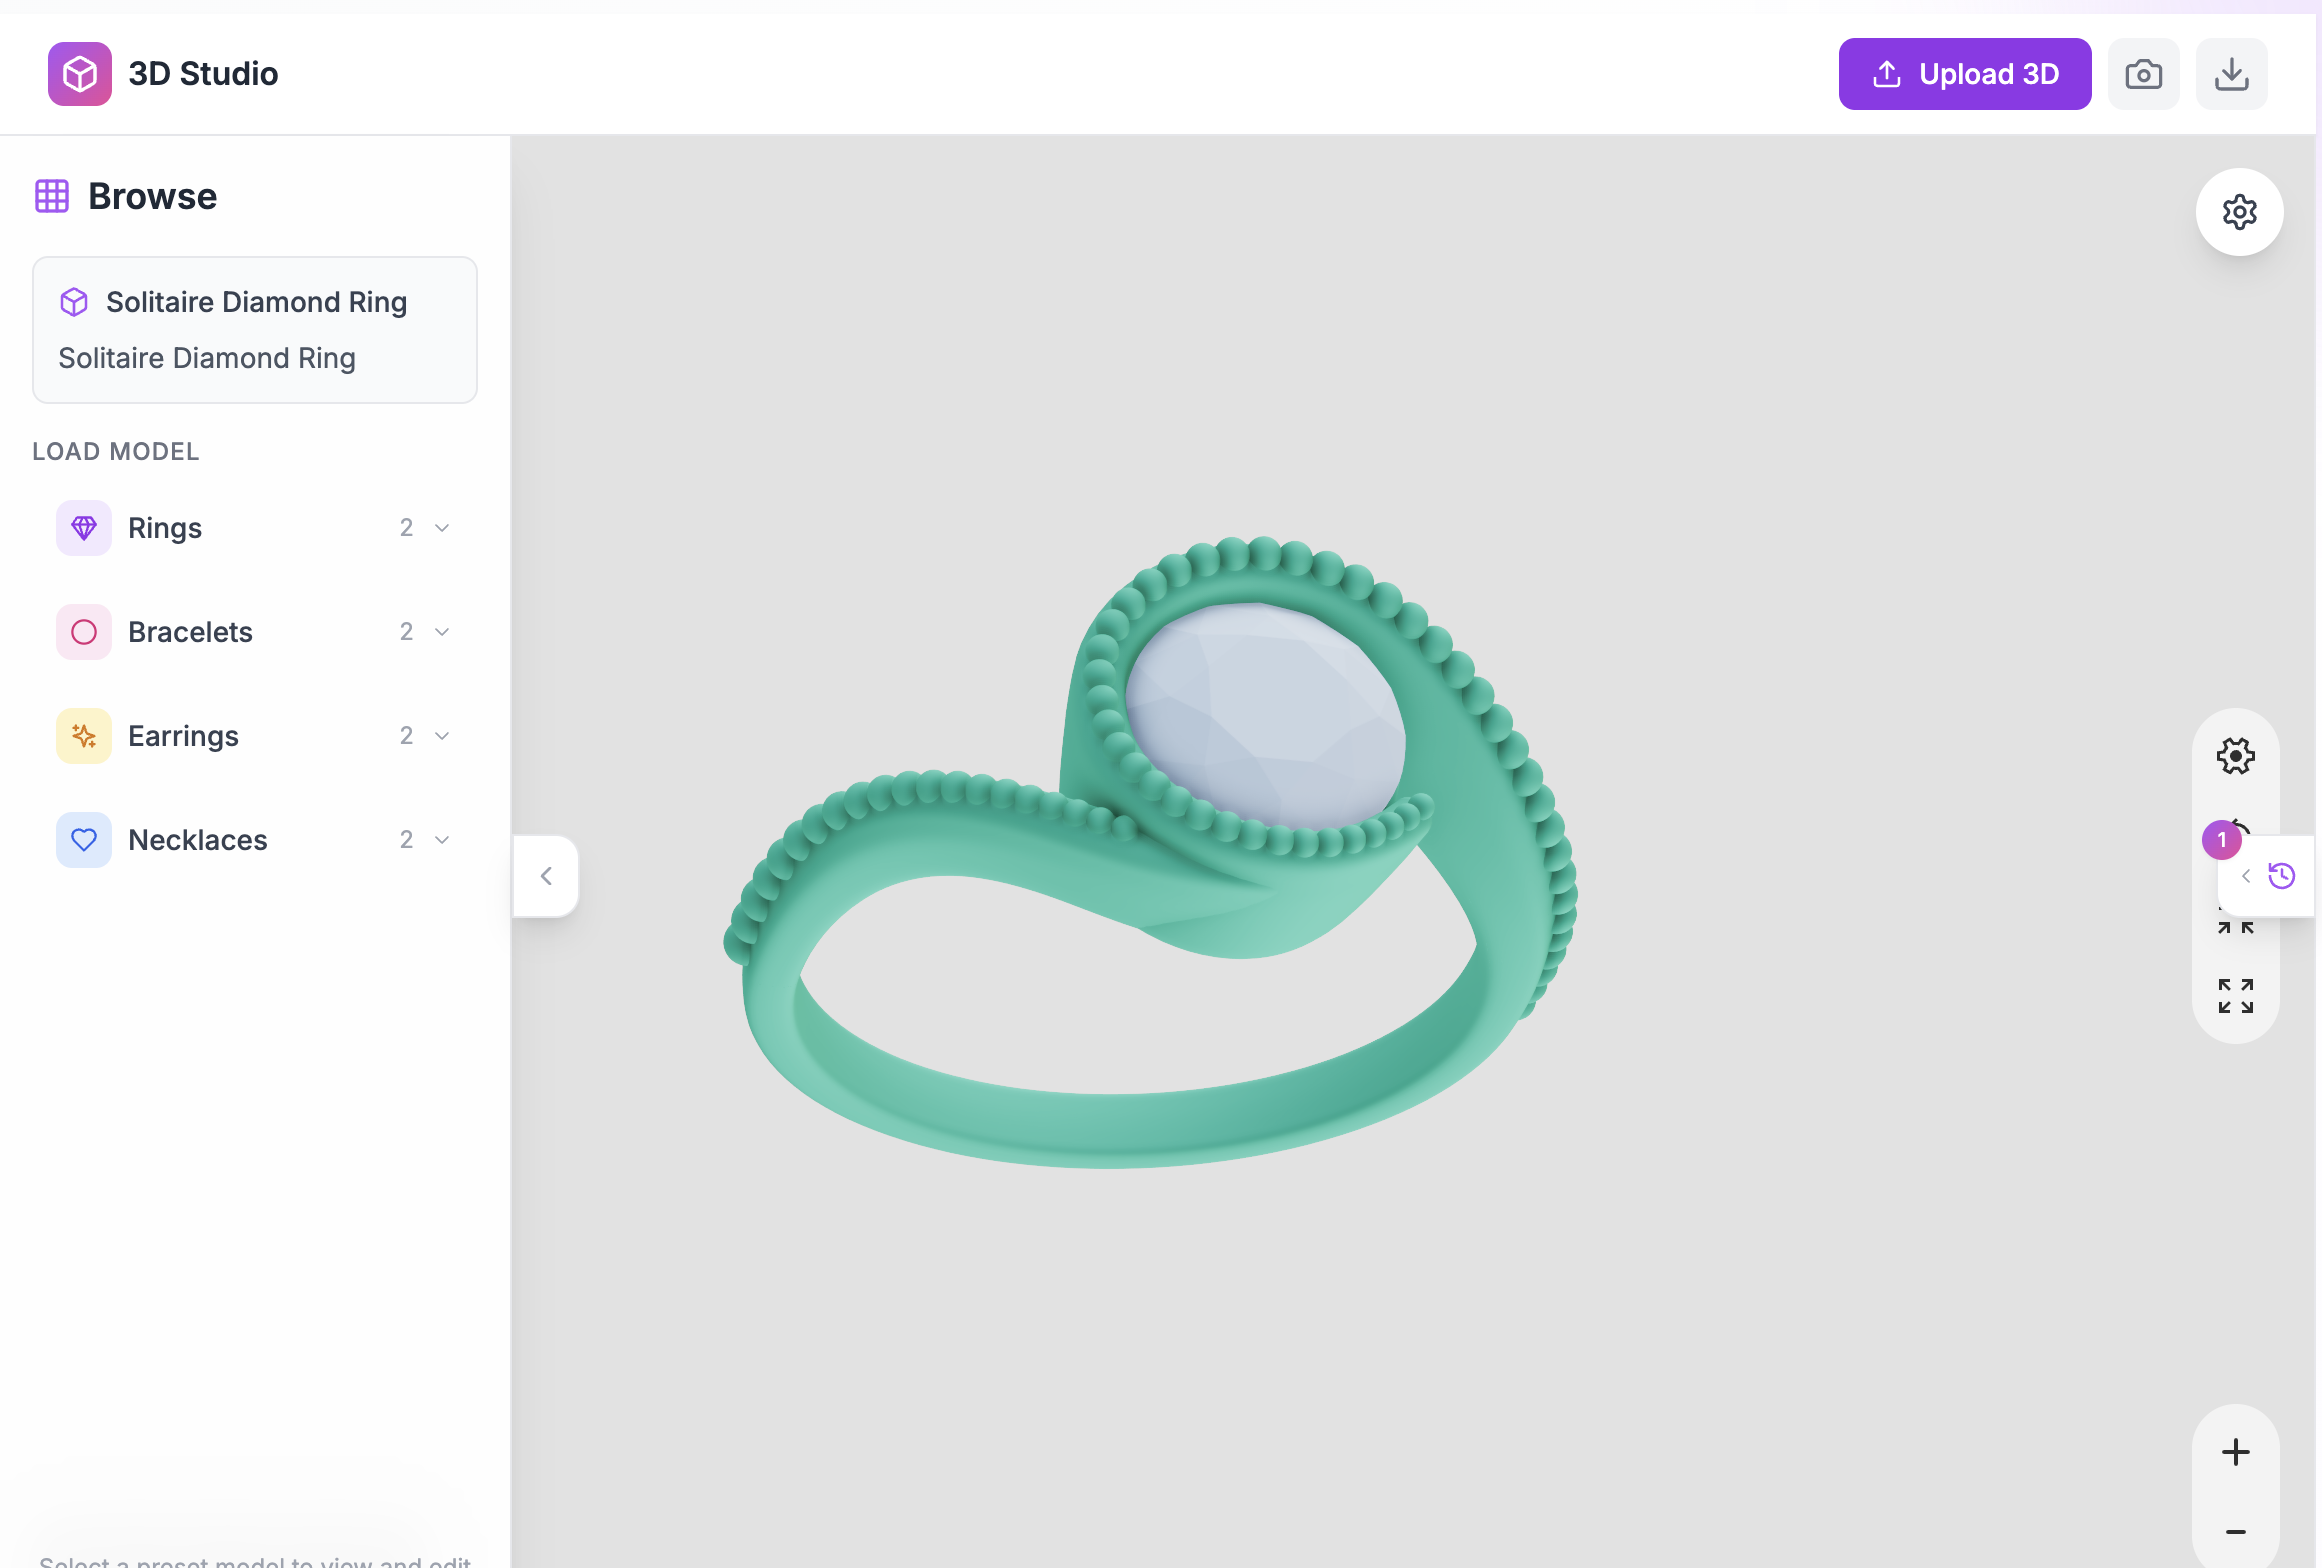Expand the history panel chevron
2322x1568 pixels.
pyautogui.click(x=2246, y=876)
